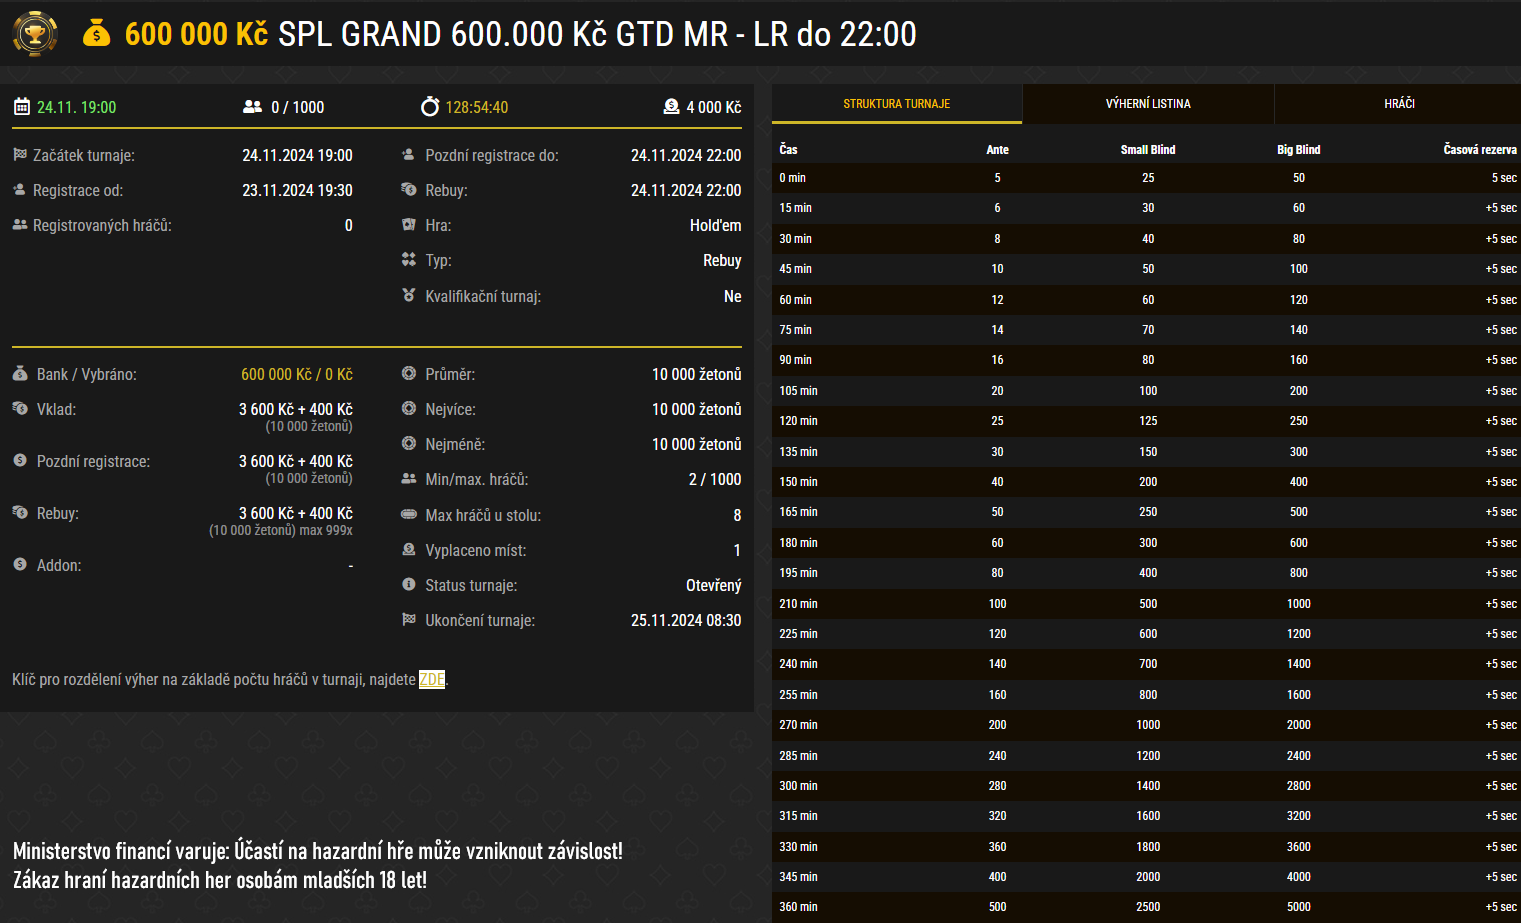This screenshot has height=923, width=1521.
Task: Click the buy-in icon beside 4 000 Kč
Action: (671, 107)
